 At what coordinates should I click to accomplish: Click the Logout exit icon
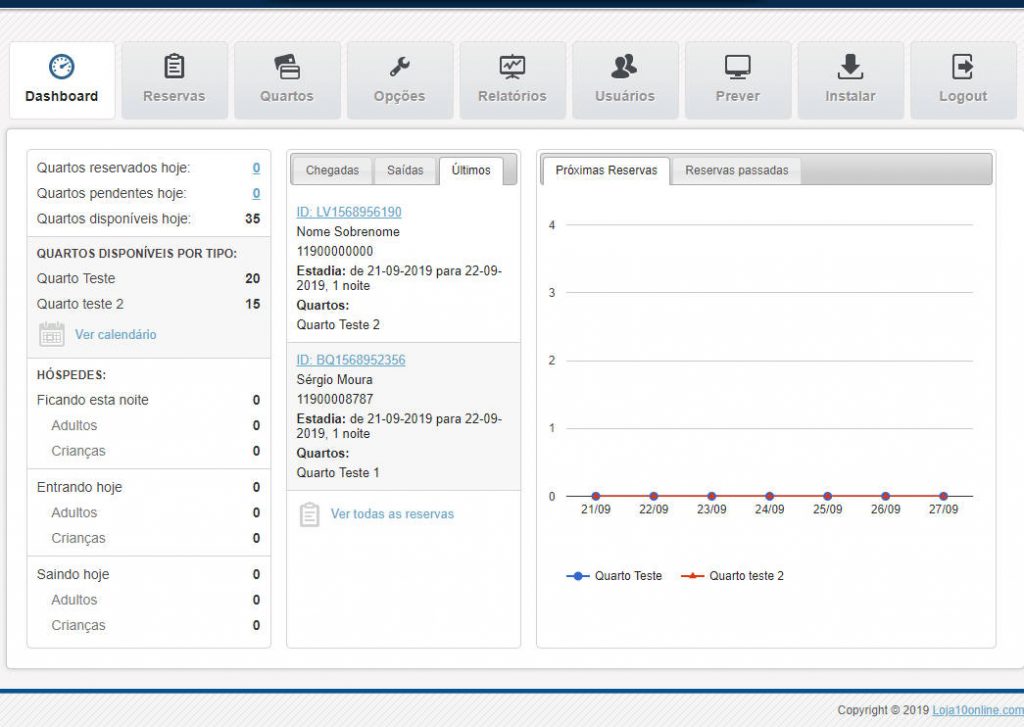(x=962, y=67)
